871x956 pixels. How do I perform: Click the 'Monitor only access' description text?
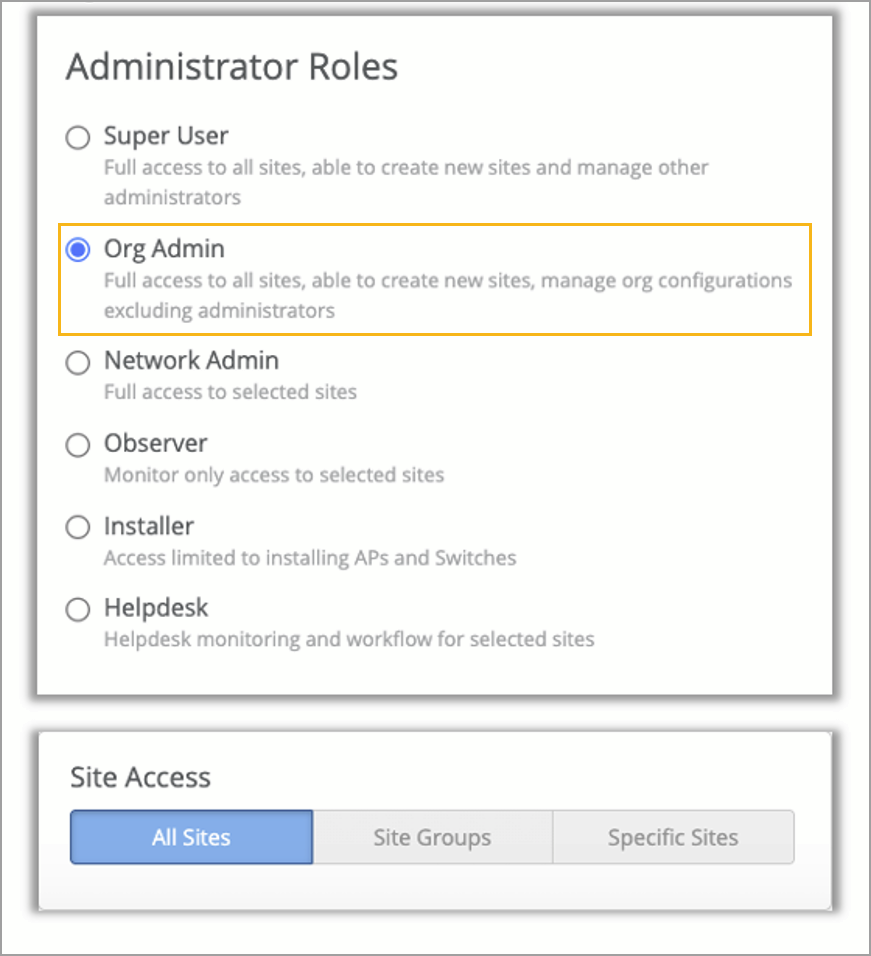[x=274, y=474]
